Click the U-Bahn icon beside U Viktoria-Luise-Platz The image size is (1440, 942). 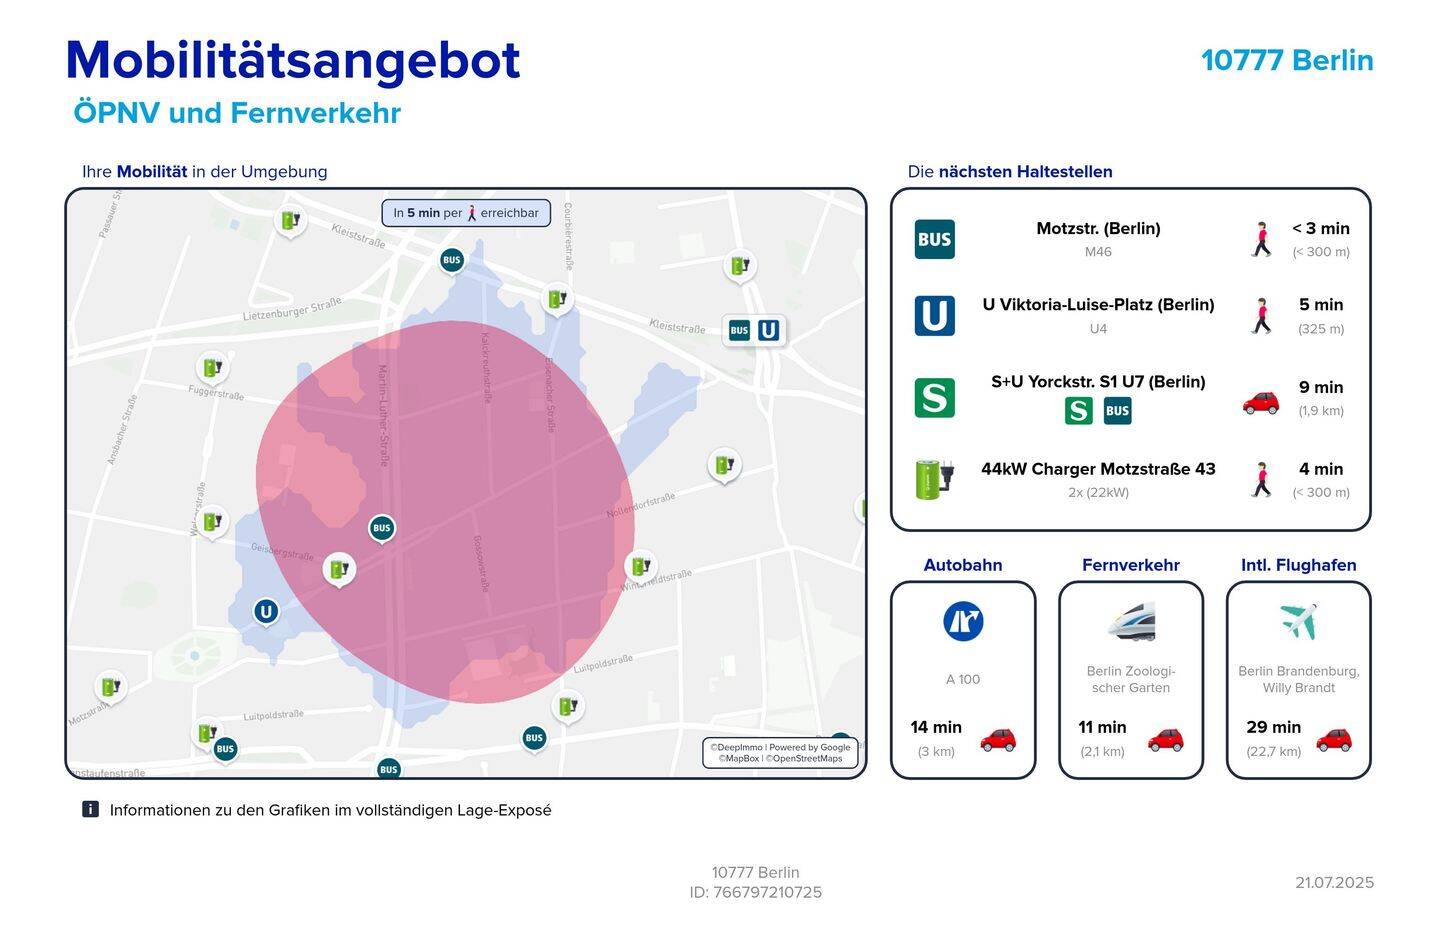tap(934, 316)
